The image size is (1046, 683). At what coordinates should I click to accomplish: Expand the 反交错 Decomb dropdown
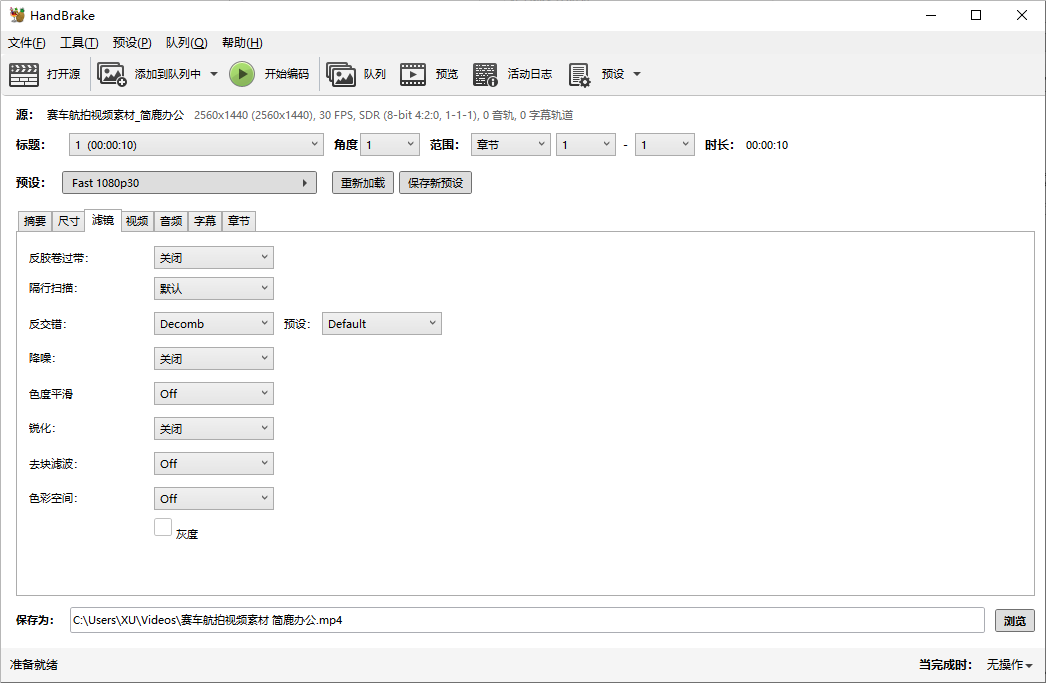click(213, 324)
